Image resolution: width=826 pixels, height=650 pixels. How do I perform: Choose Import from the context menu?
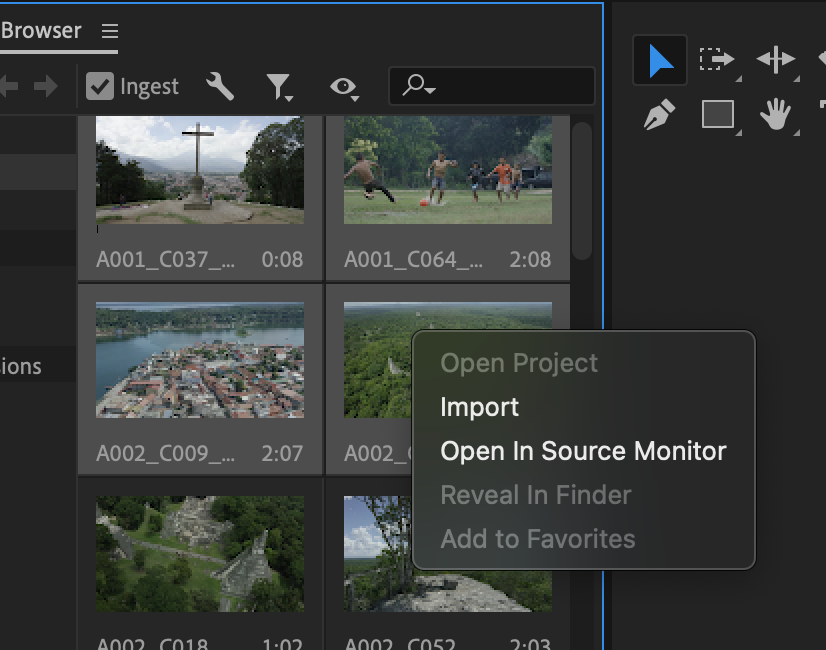point(479,407)
